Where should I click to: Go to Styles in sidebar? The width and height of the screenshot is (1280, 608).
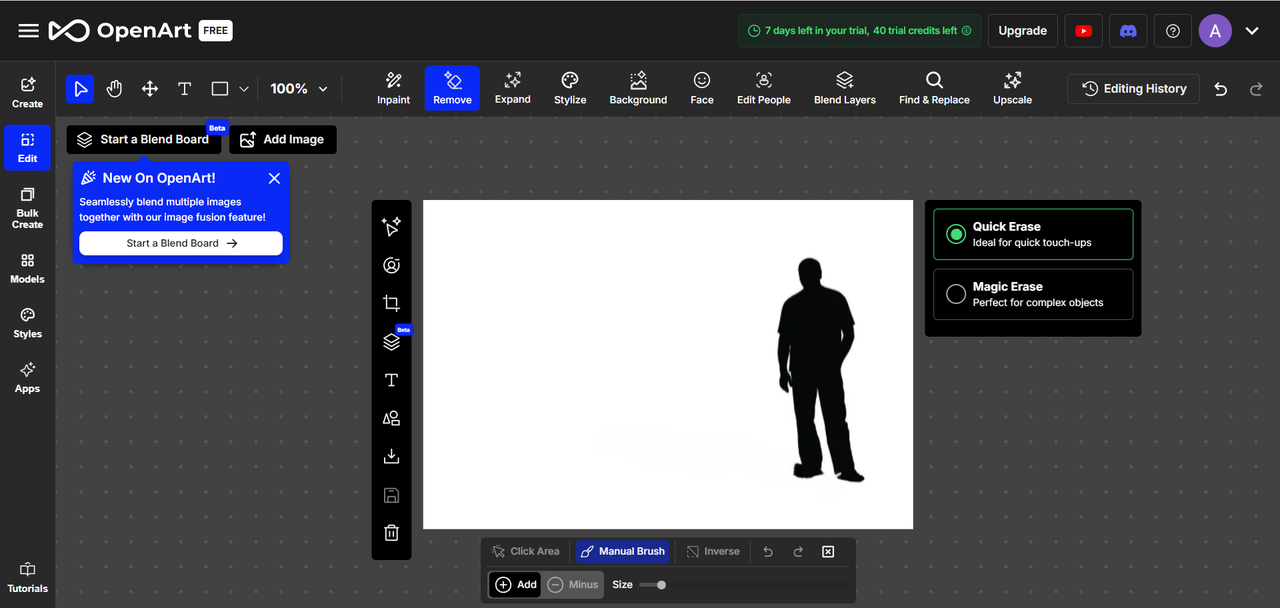pyautogui.click(x=27, y=323)
